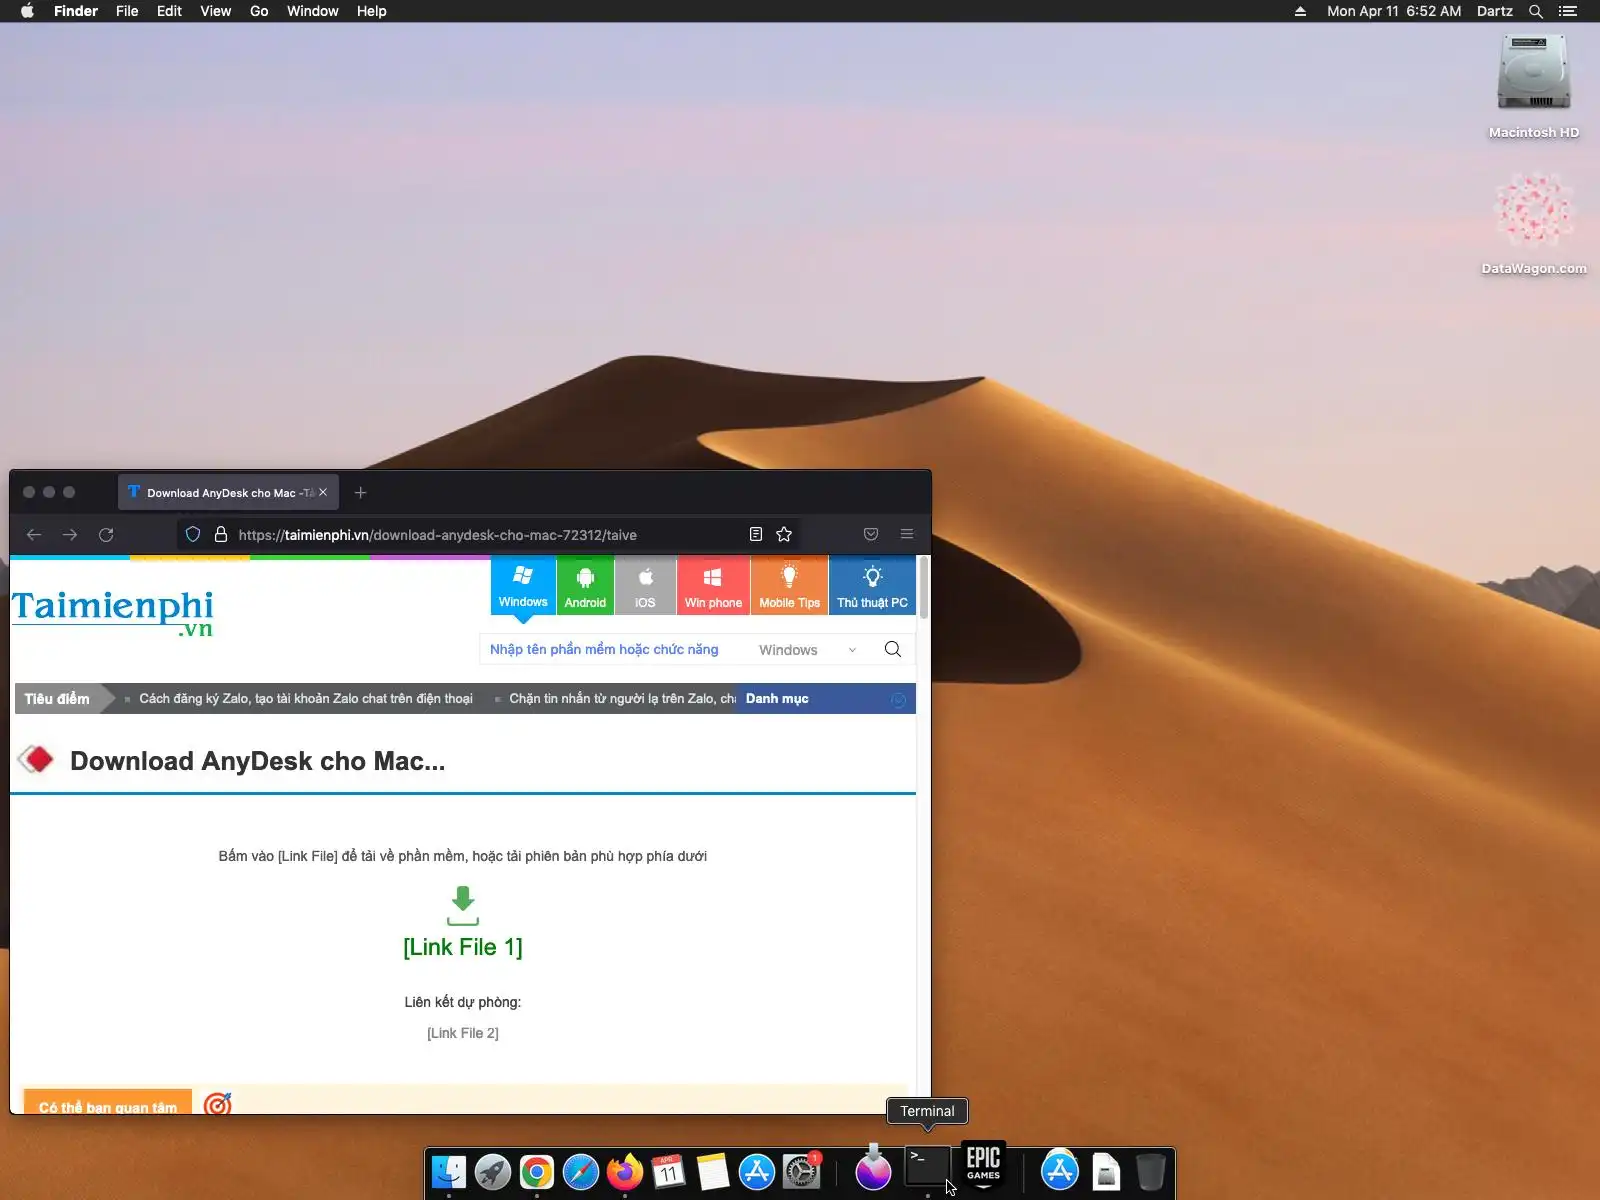Image resolution: width=1600 pixels, height=1200 pixels.
Task: Open the Edit menu
Action: point(169,11)
